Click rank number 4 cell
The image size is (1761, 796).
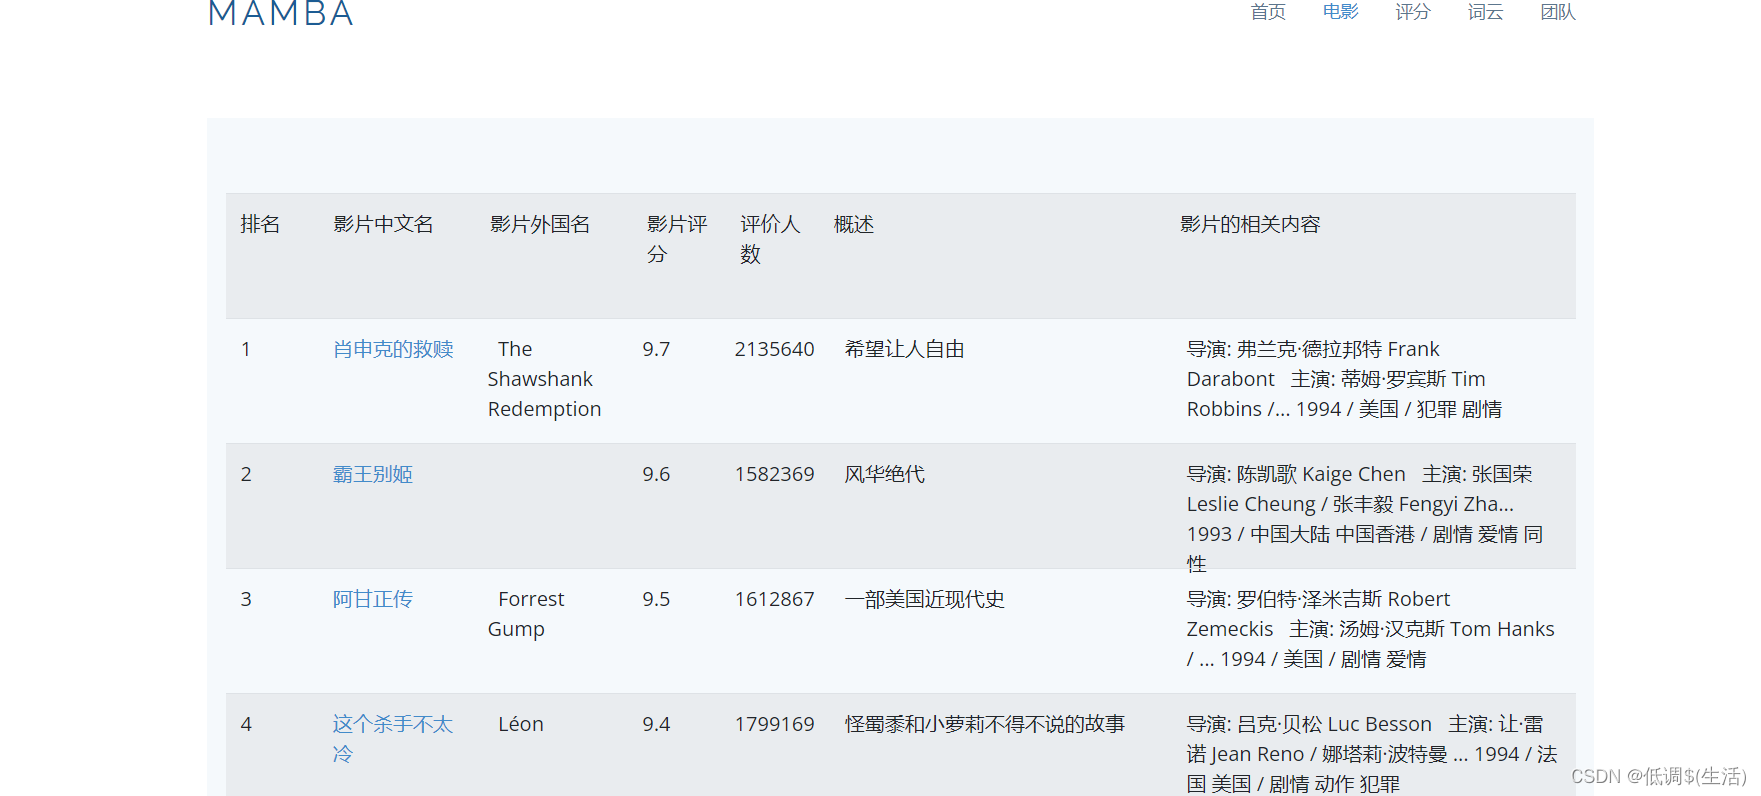[246, 724]
